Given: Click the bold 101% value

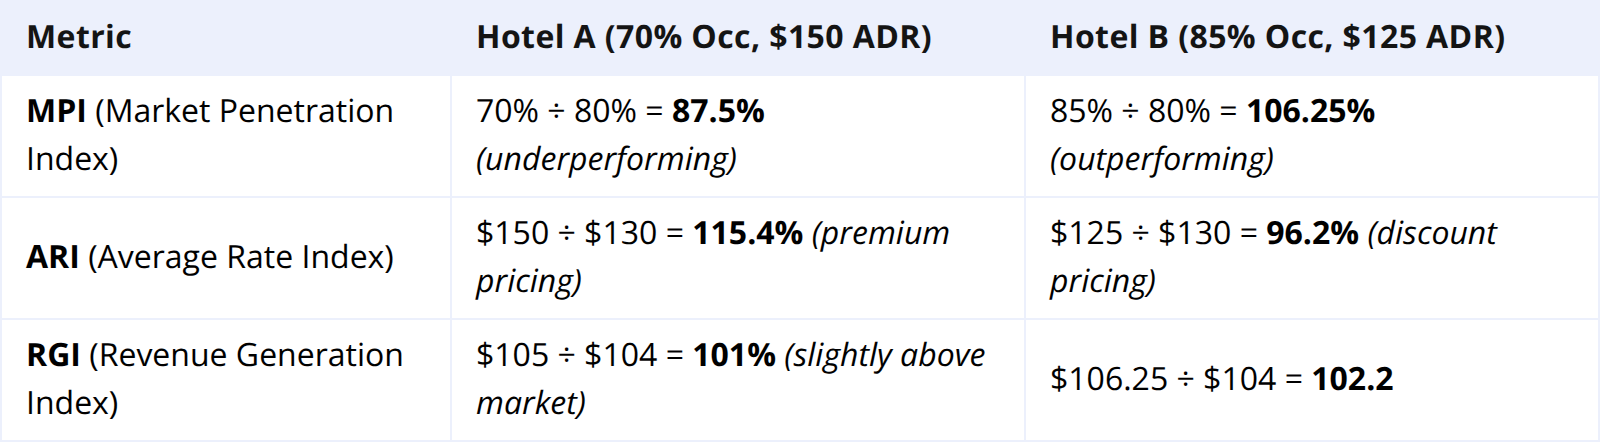Looking at the screenshot, I should [x=734, y=355].
